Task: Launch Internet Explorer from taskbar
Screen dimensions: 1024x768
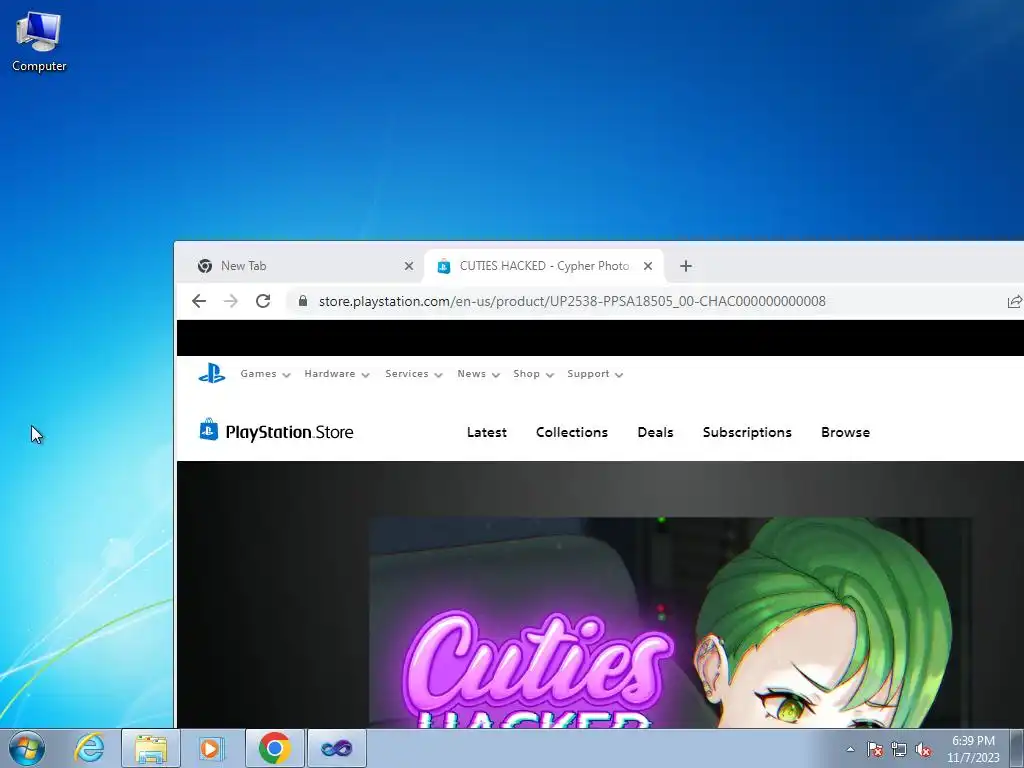Action: coord(89,748)
